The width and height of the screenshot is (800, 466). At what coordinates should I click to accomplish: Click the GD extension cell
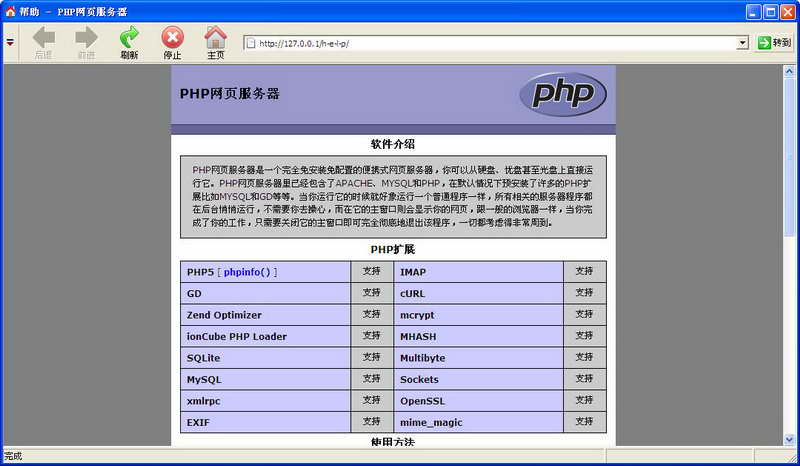265,293
